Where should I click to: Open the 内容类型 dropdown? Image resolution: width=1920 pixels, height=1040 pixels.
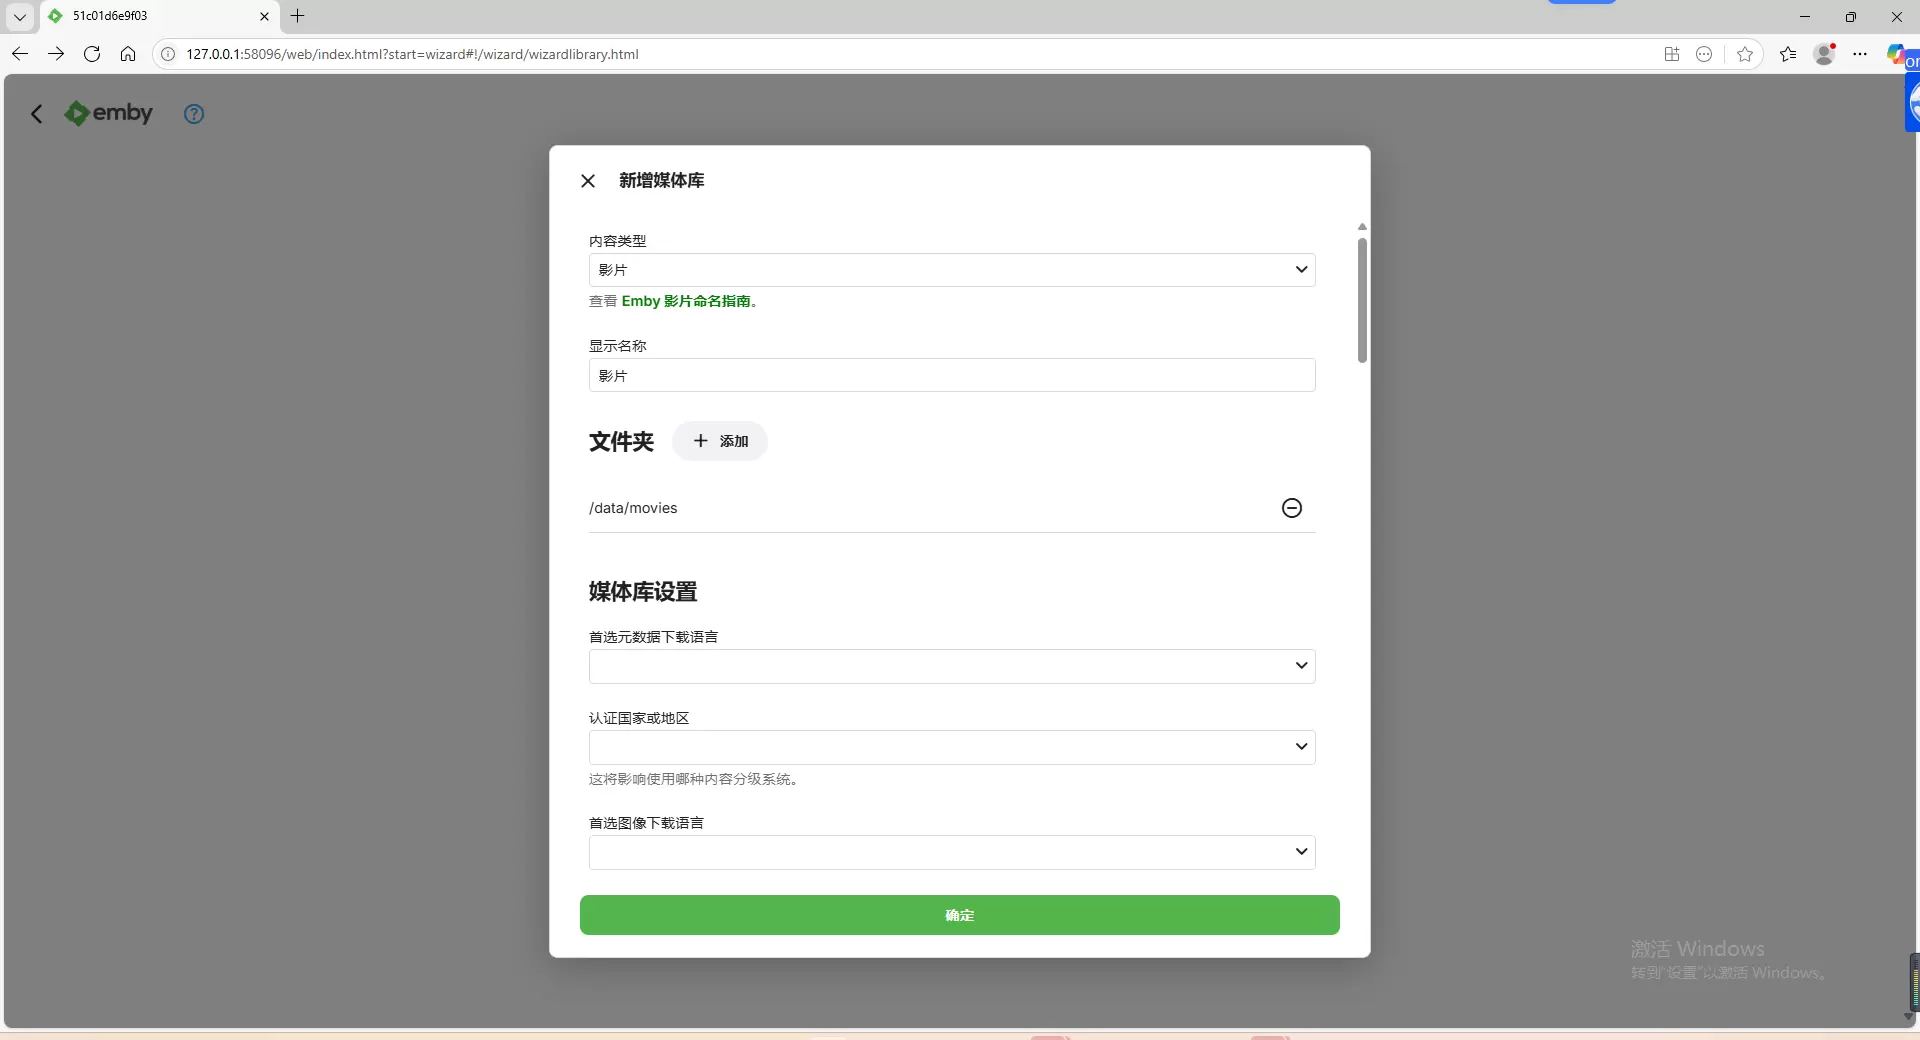pos(951,270)
